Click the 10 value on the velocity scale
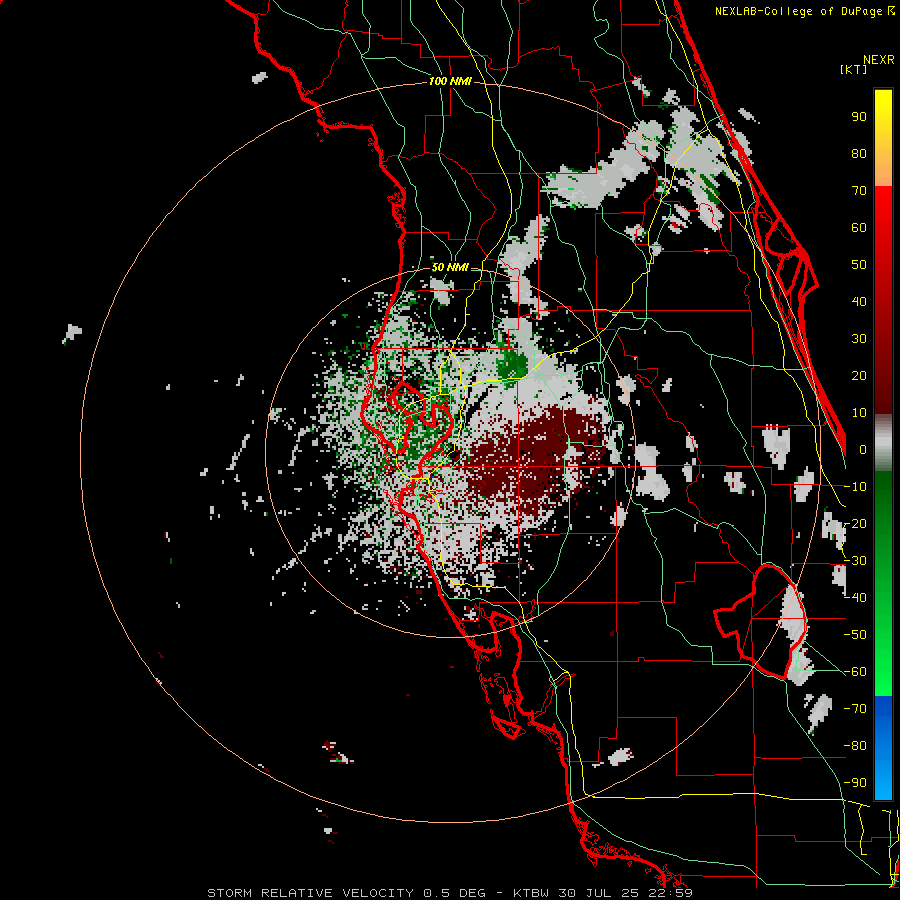The height and width of the screenshot is (900, 900). [x=859, y=413]
